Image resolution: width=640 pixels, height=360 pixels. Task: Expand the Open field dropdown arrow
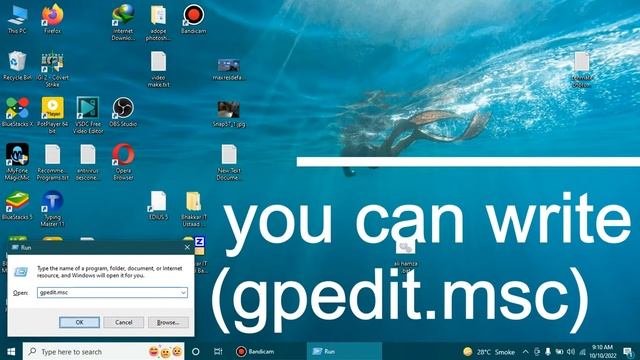click(x=183, y=293)
